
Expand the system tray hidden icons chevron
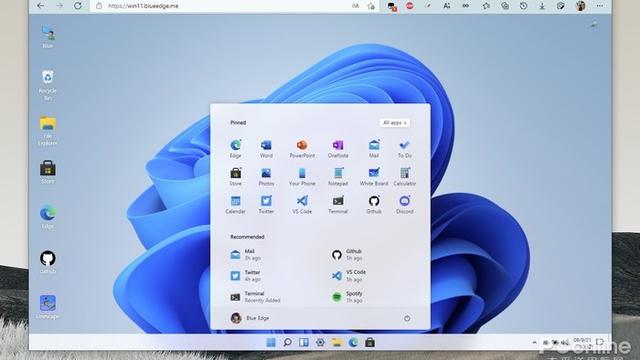[535, 342]
